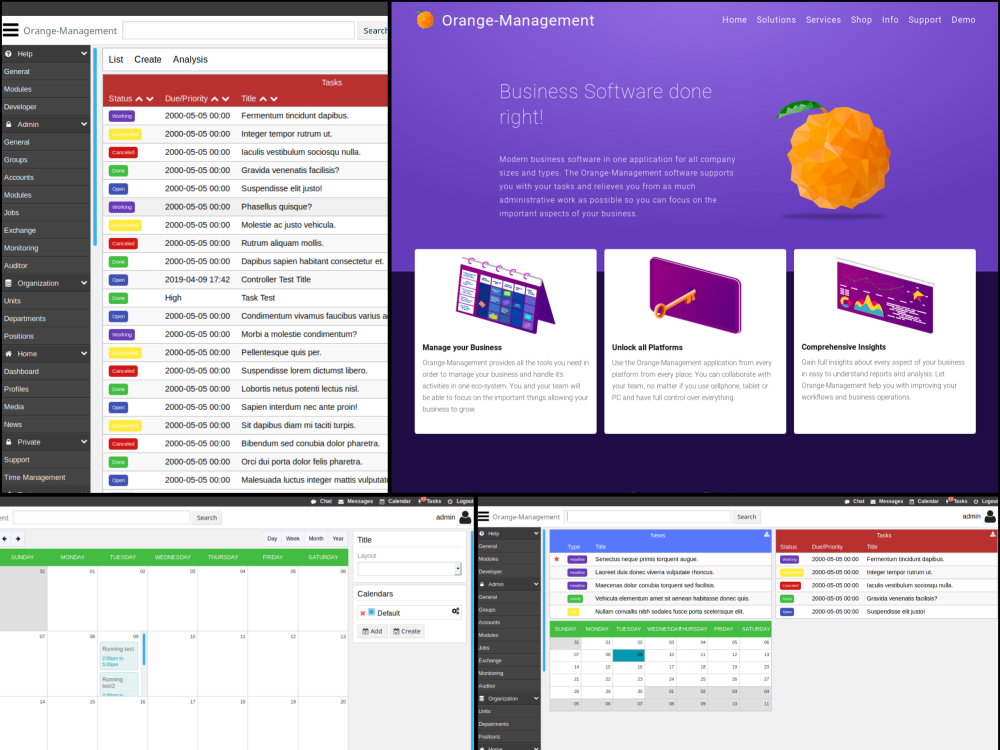Collapse the Organization section in the task list sidebar

click(x=84, y=283)
